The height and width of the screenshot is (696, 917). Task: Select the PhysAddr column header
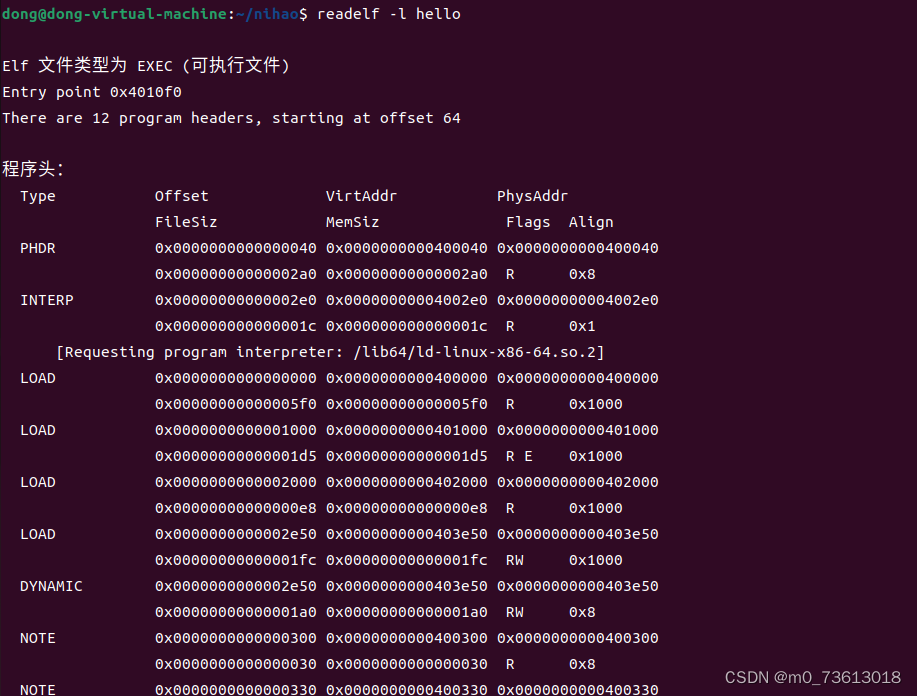[x=532, y=196]
